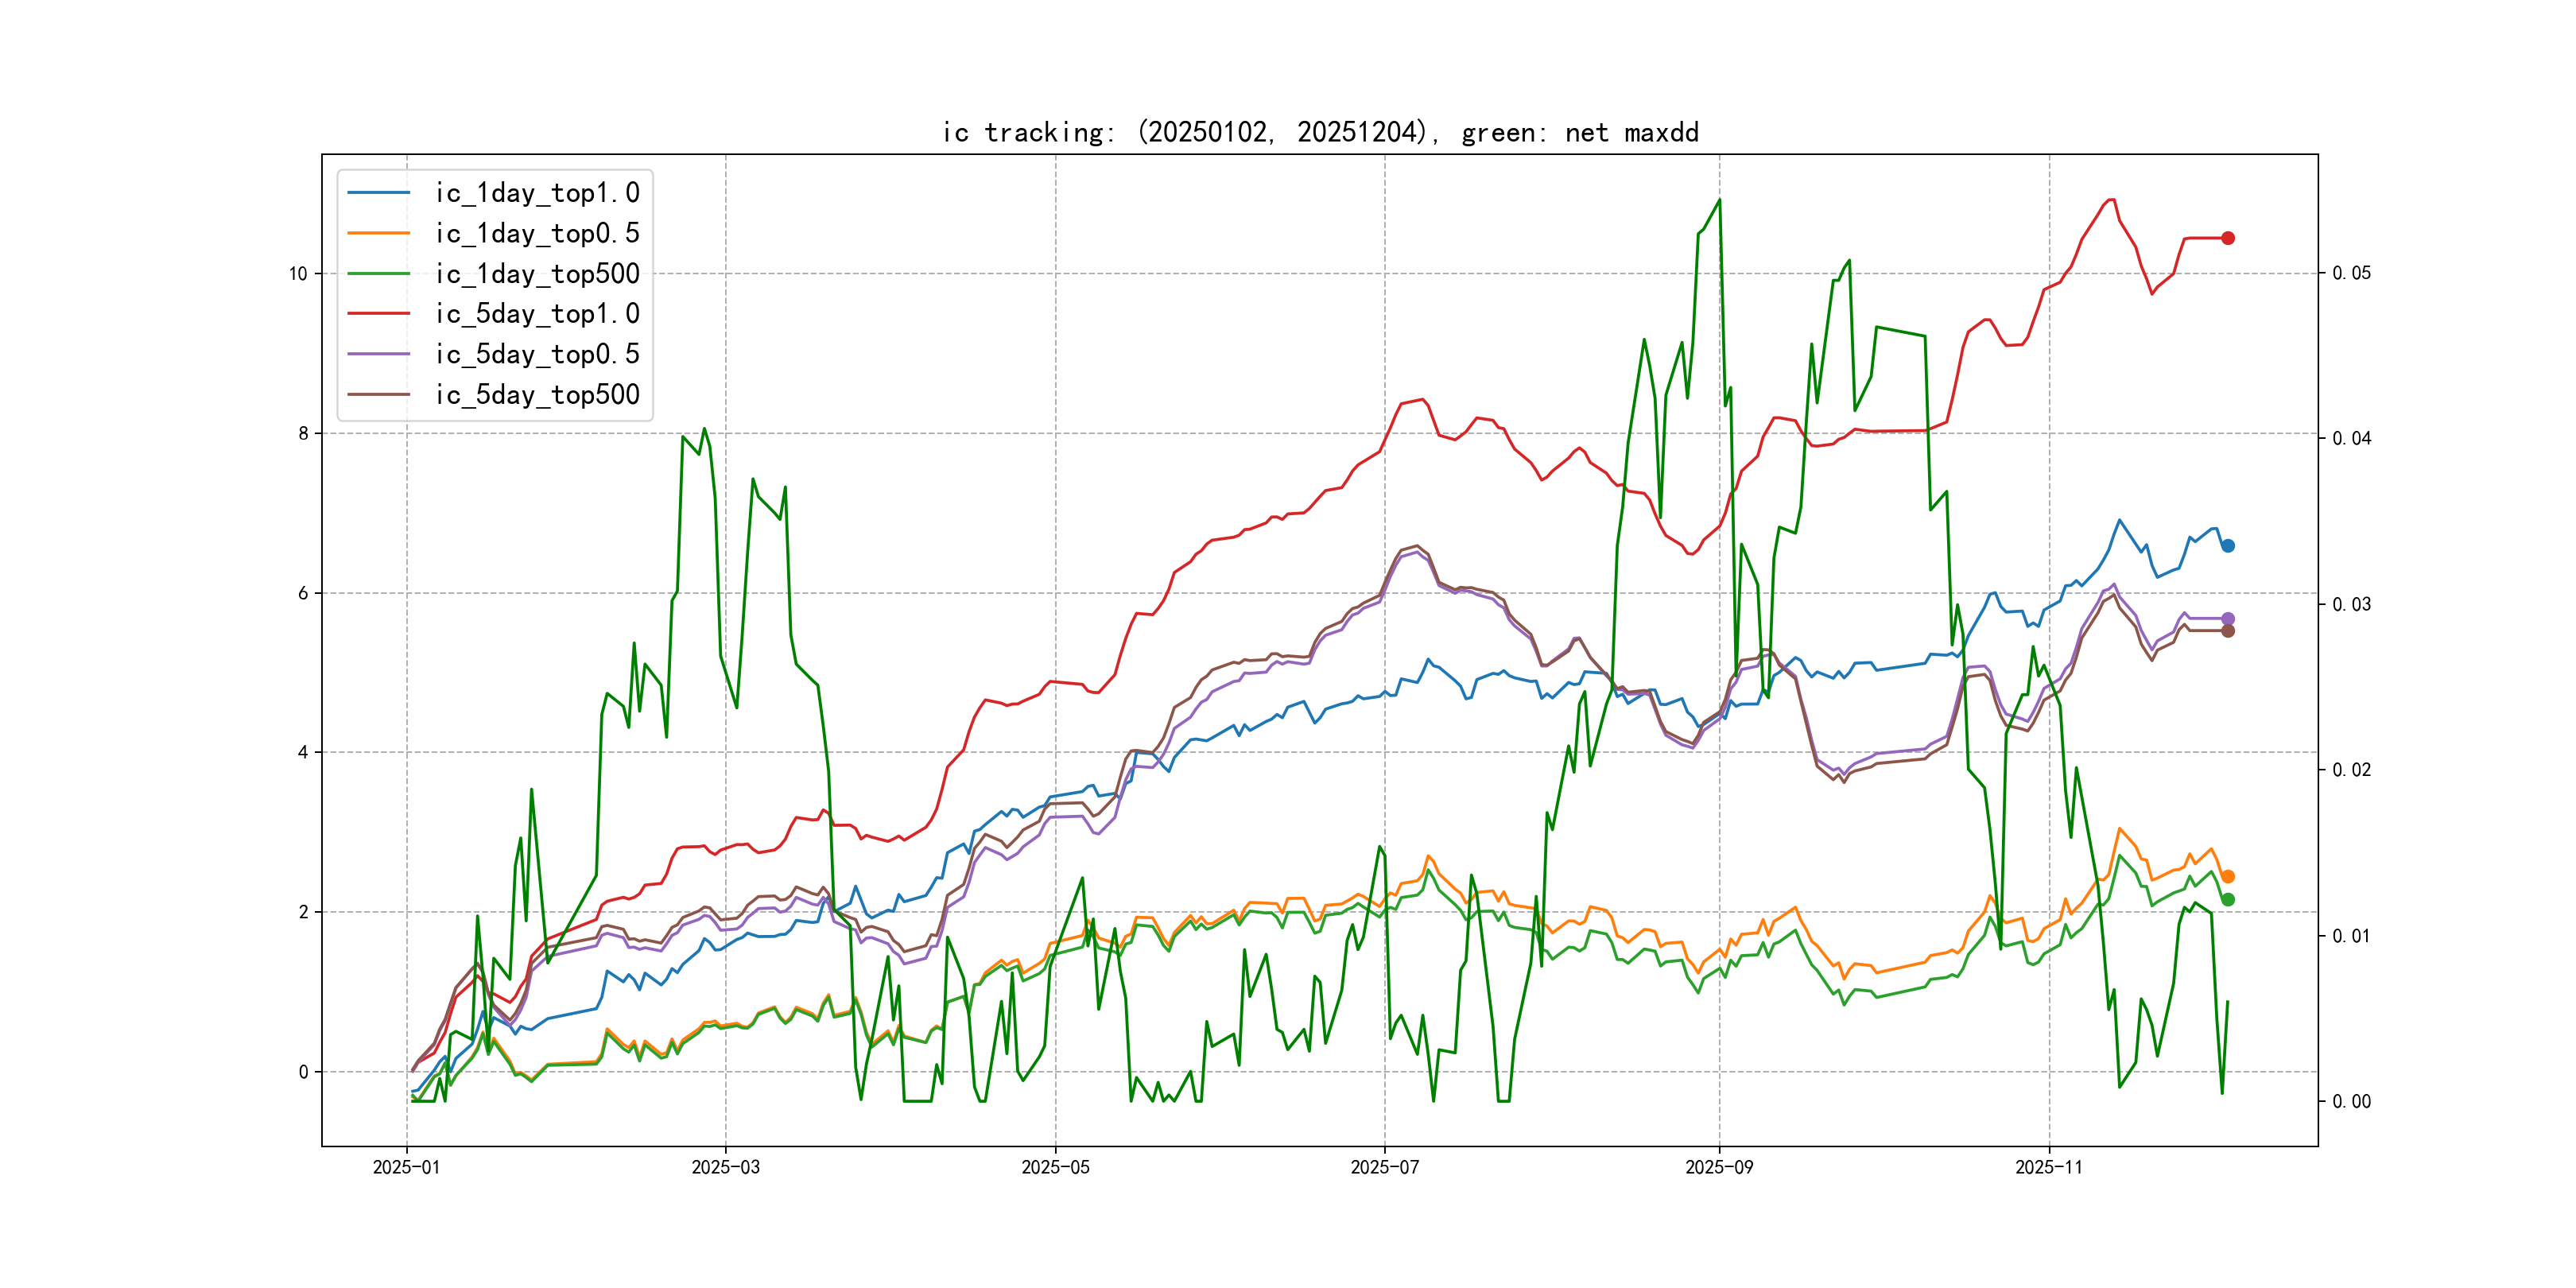Image resolution: width=2576 pixels, height=1288 pixels.
Task: Click the right axis label 0.05
Action: [2351, 274]
